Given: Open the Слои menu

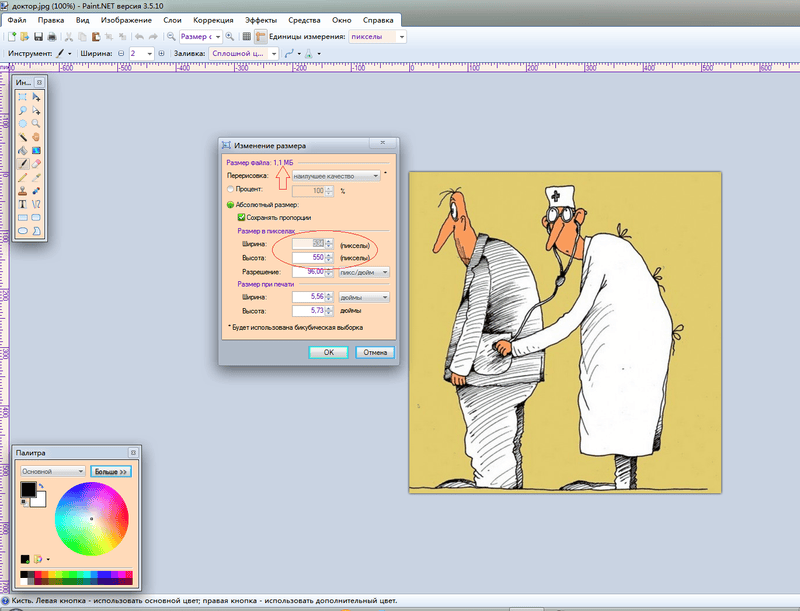Looking at the screenshot, I should point(172,20).
